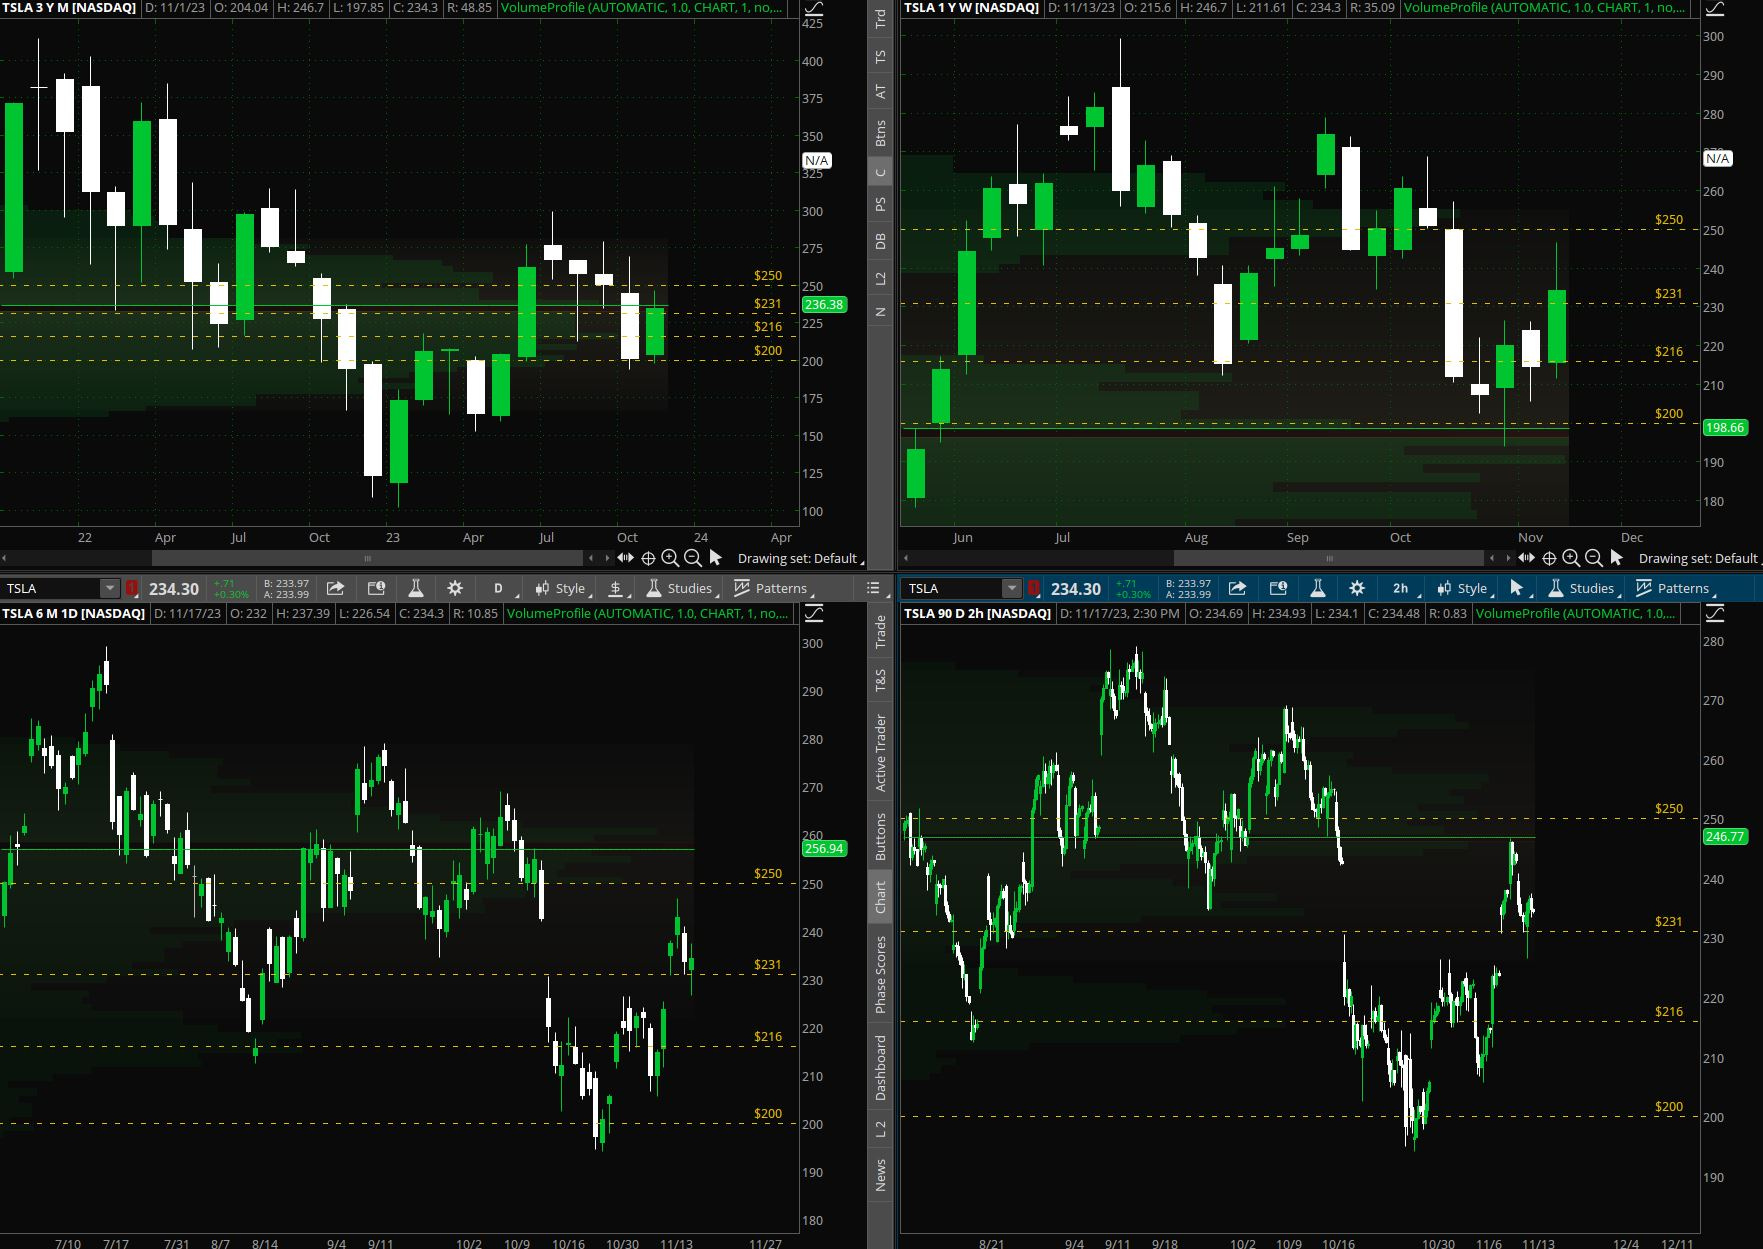The height and width of the screenshot is (1249, 1763).
Task: Expand symbol dropdown arrow in 6M daily toolbar
Action: [109, 588]
